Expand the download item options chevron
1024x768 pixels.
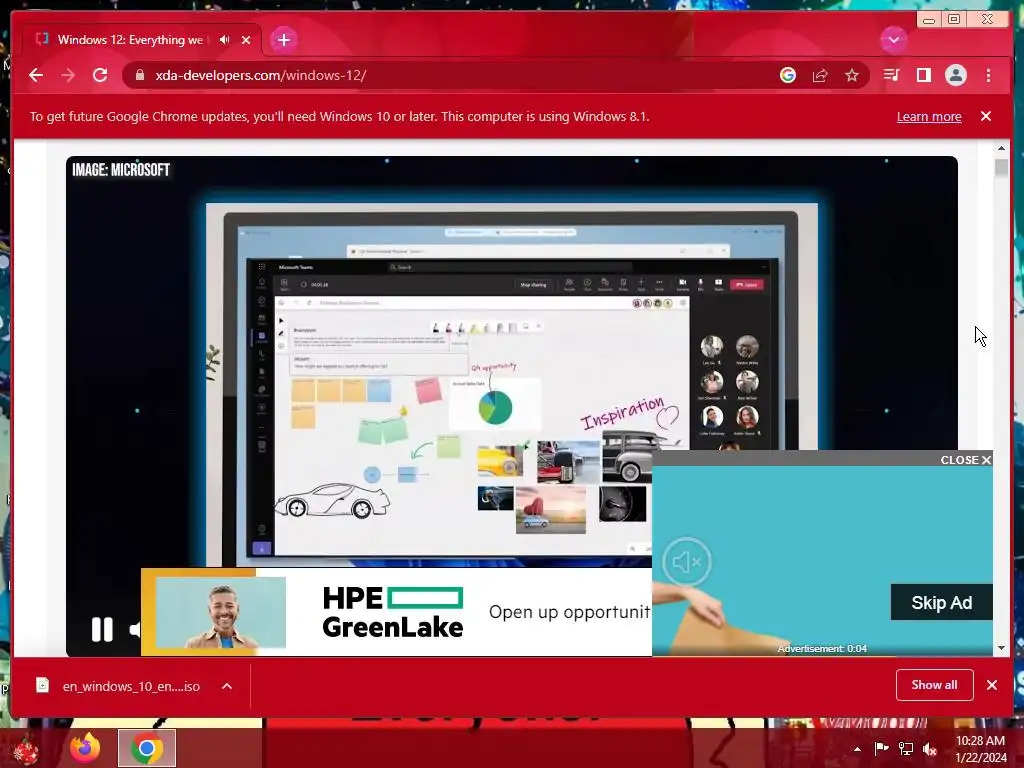point(227,686)
